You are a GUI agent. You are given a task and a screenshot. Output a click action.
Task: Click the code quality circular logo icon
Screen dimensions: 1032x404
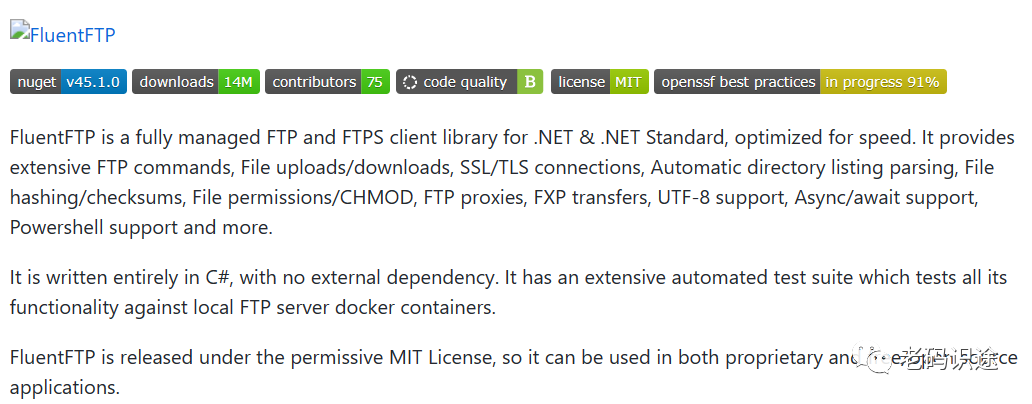click(410, 82)
